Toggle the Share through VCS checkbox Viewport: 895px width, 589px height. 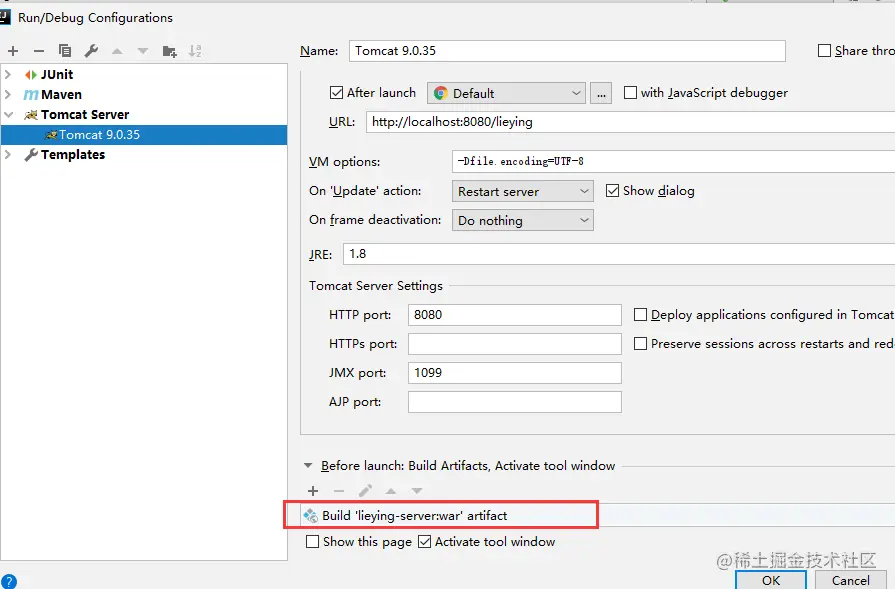coord(824,51)
